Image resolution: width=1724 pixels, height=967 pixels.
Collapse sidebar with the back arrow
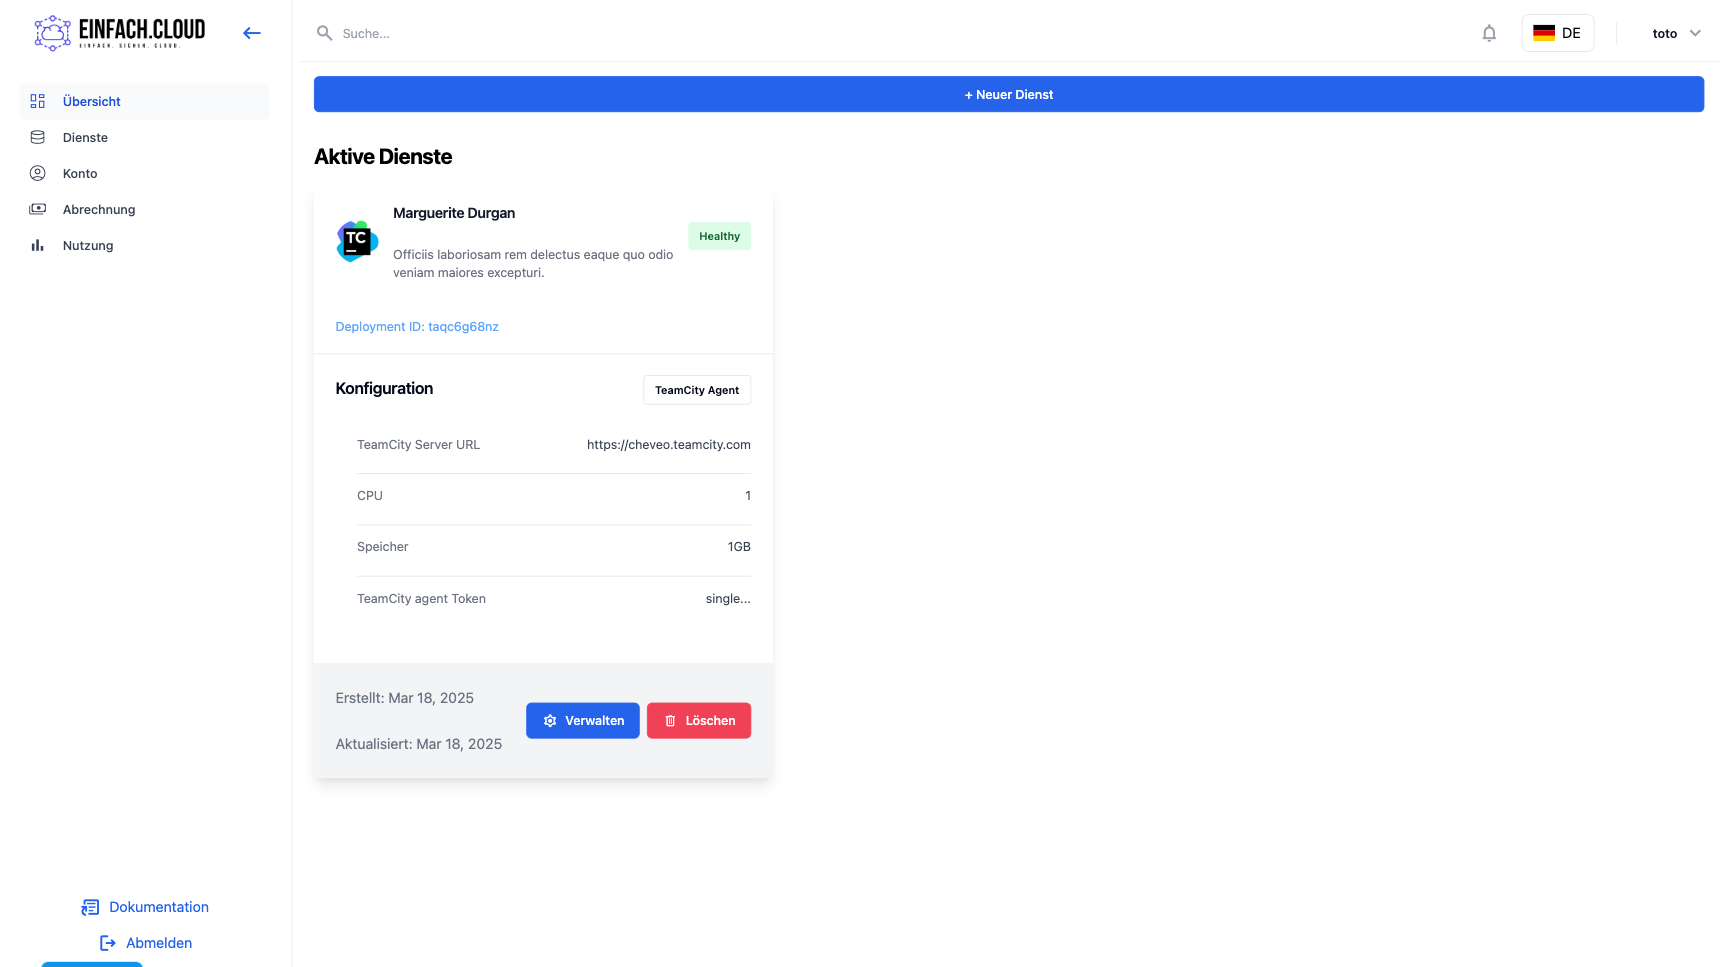252,33
